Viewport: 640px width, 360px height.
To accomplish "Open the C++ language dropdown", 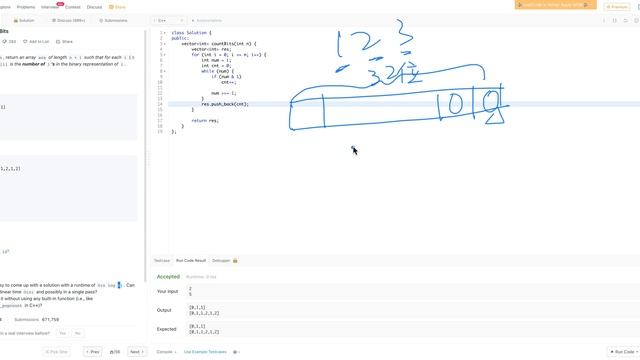I will click(169, 20).
